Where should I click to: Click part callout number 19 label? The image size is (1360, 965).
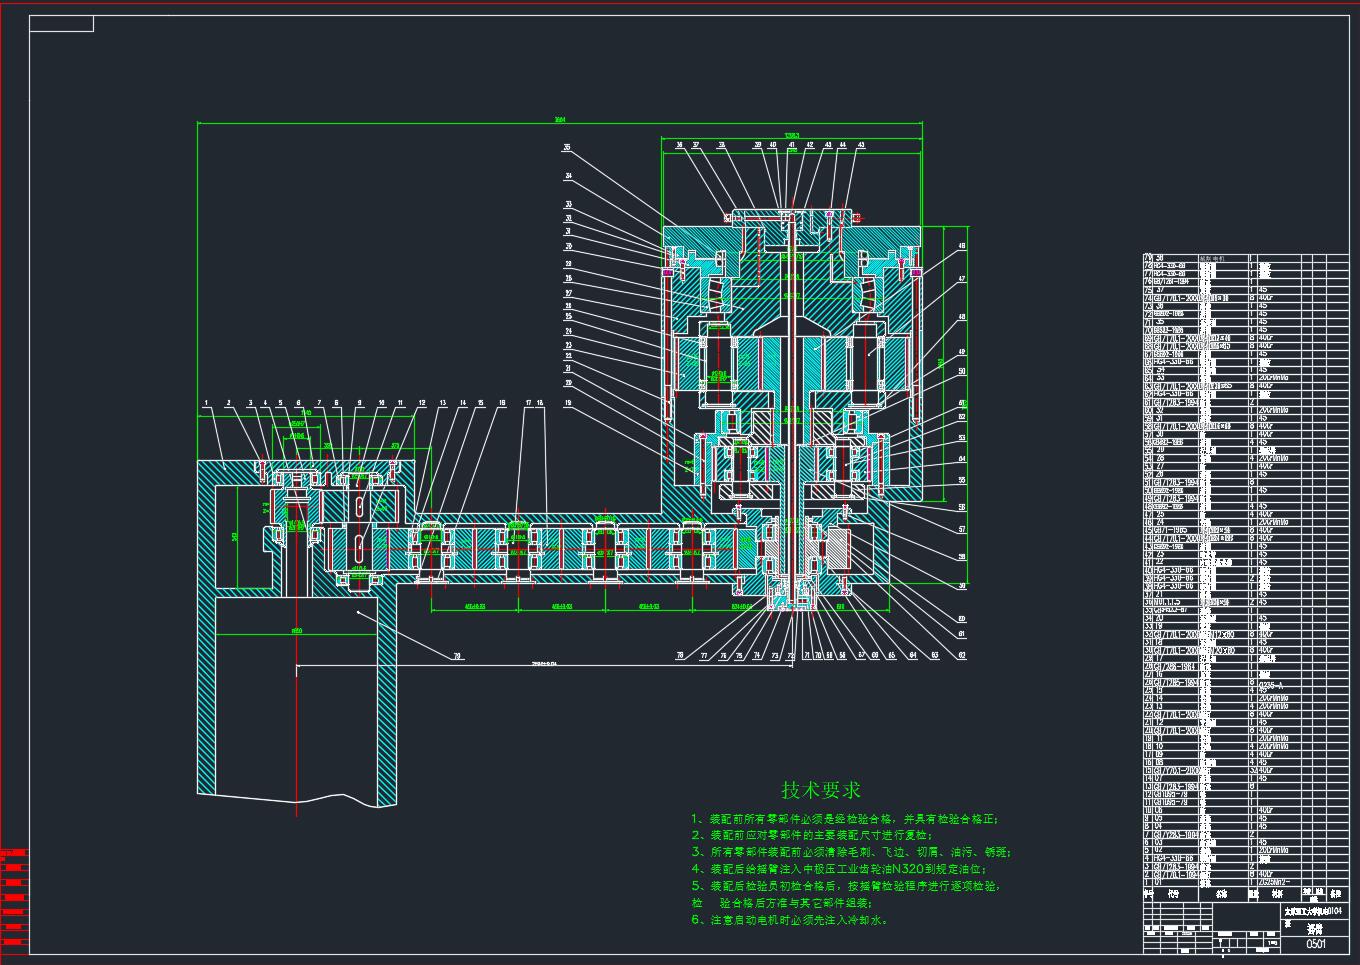coord(568,403)
